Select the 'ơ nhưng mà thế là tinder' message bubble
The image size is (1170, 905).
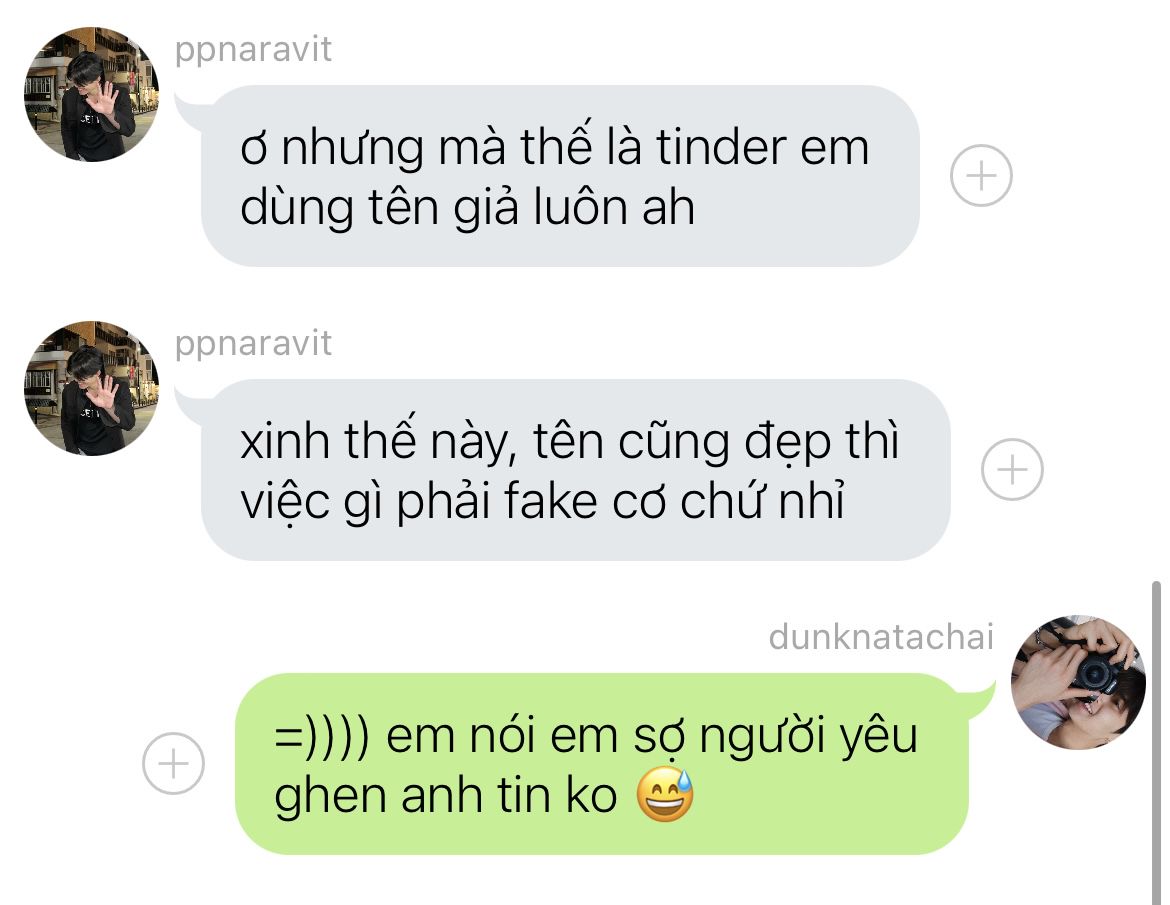(560, 176)
